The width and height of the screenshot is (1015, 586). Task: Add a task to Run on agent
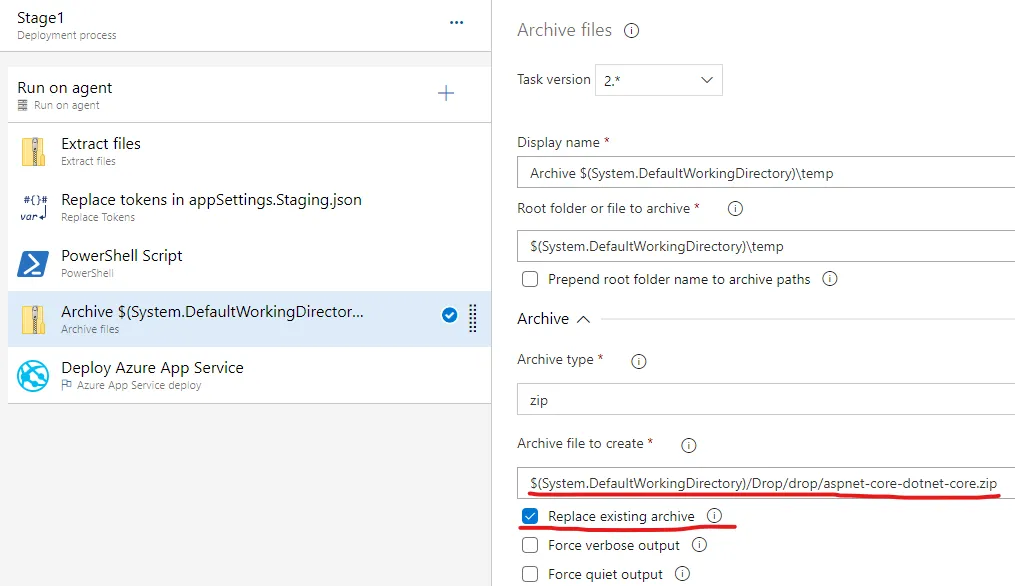tap(446, 93)
